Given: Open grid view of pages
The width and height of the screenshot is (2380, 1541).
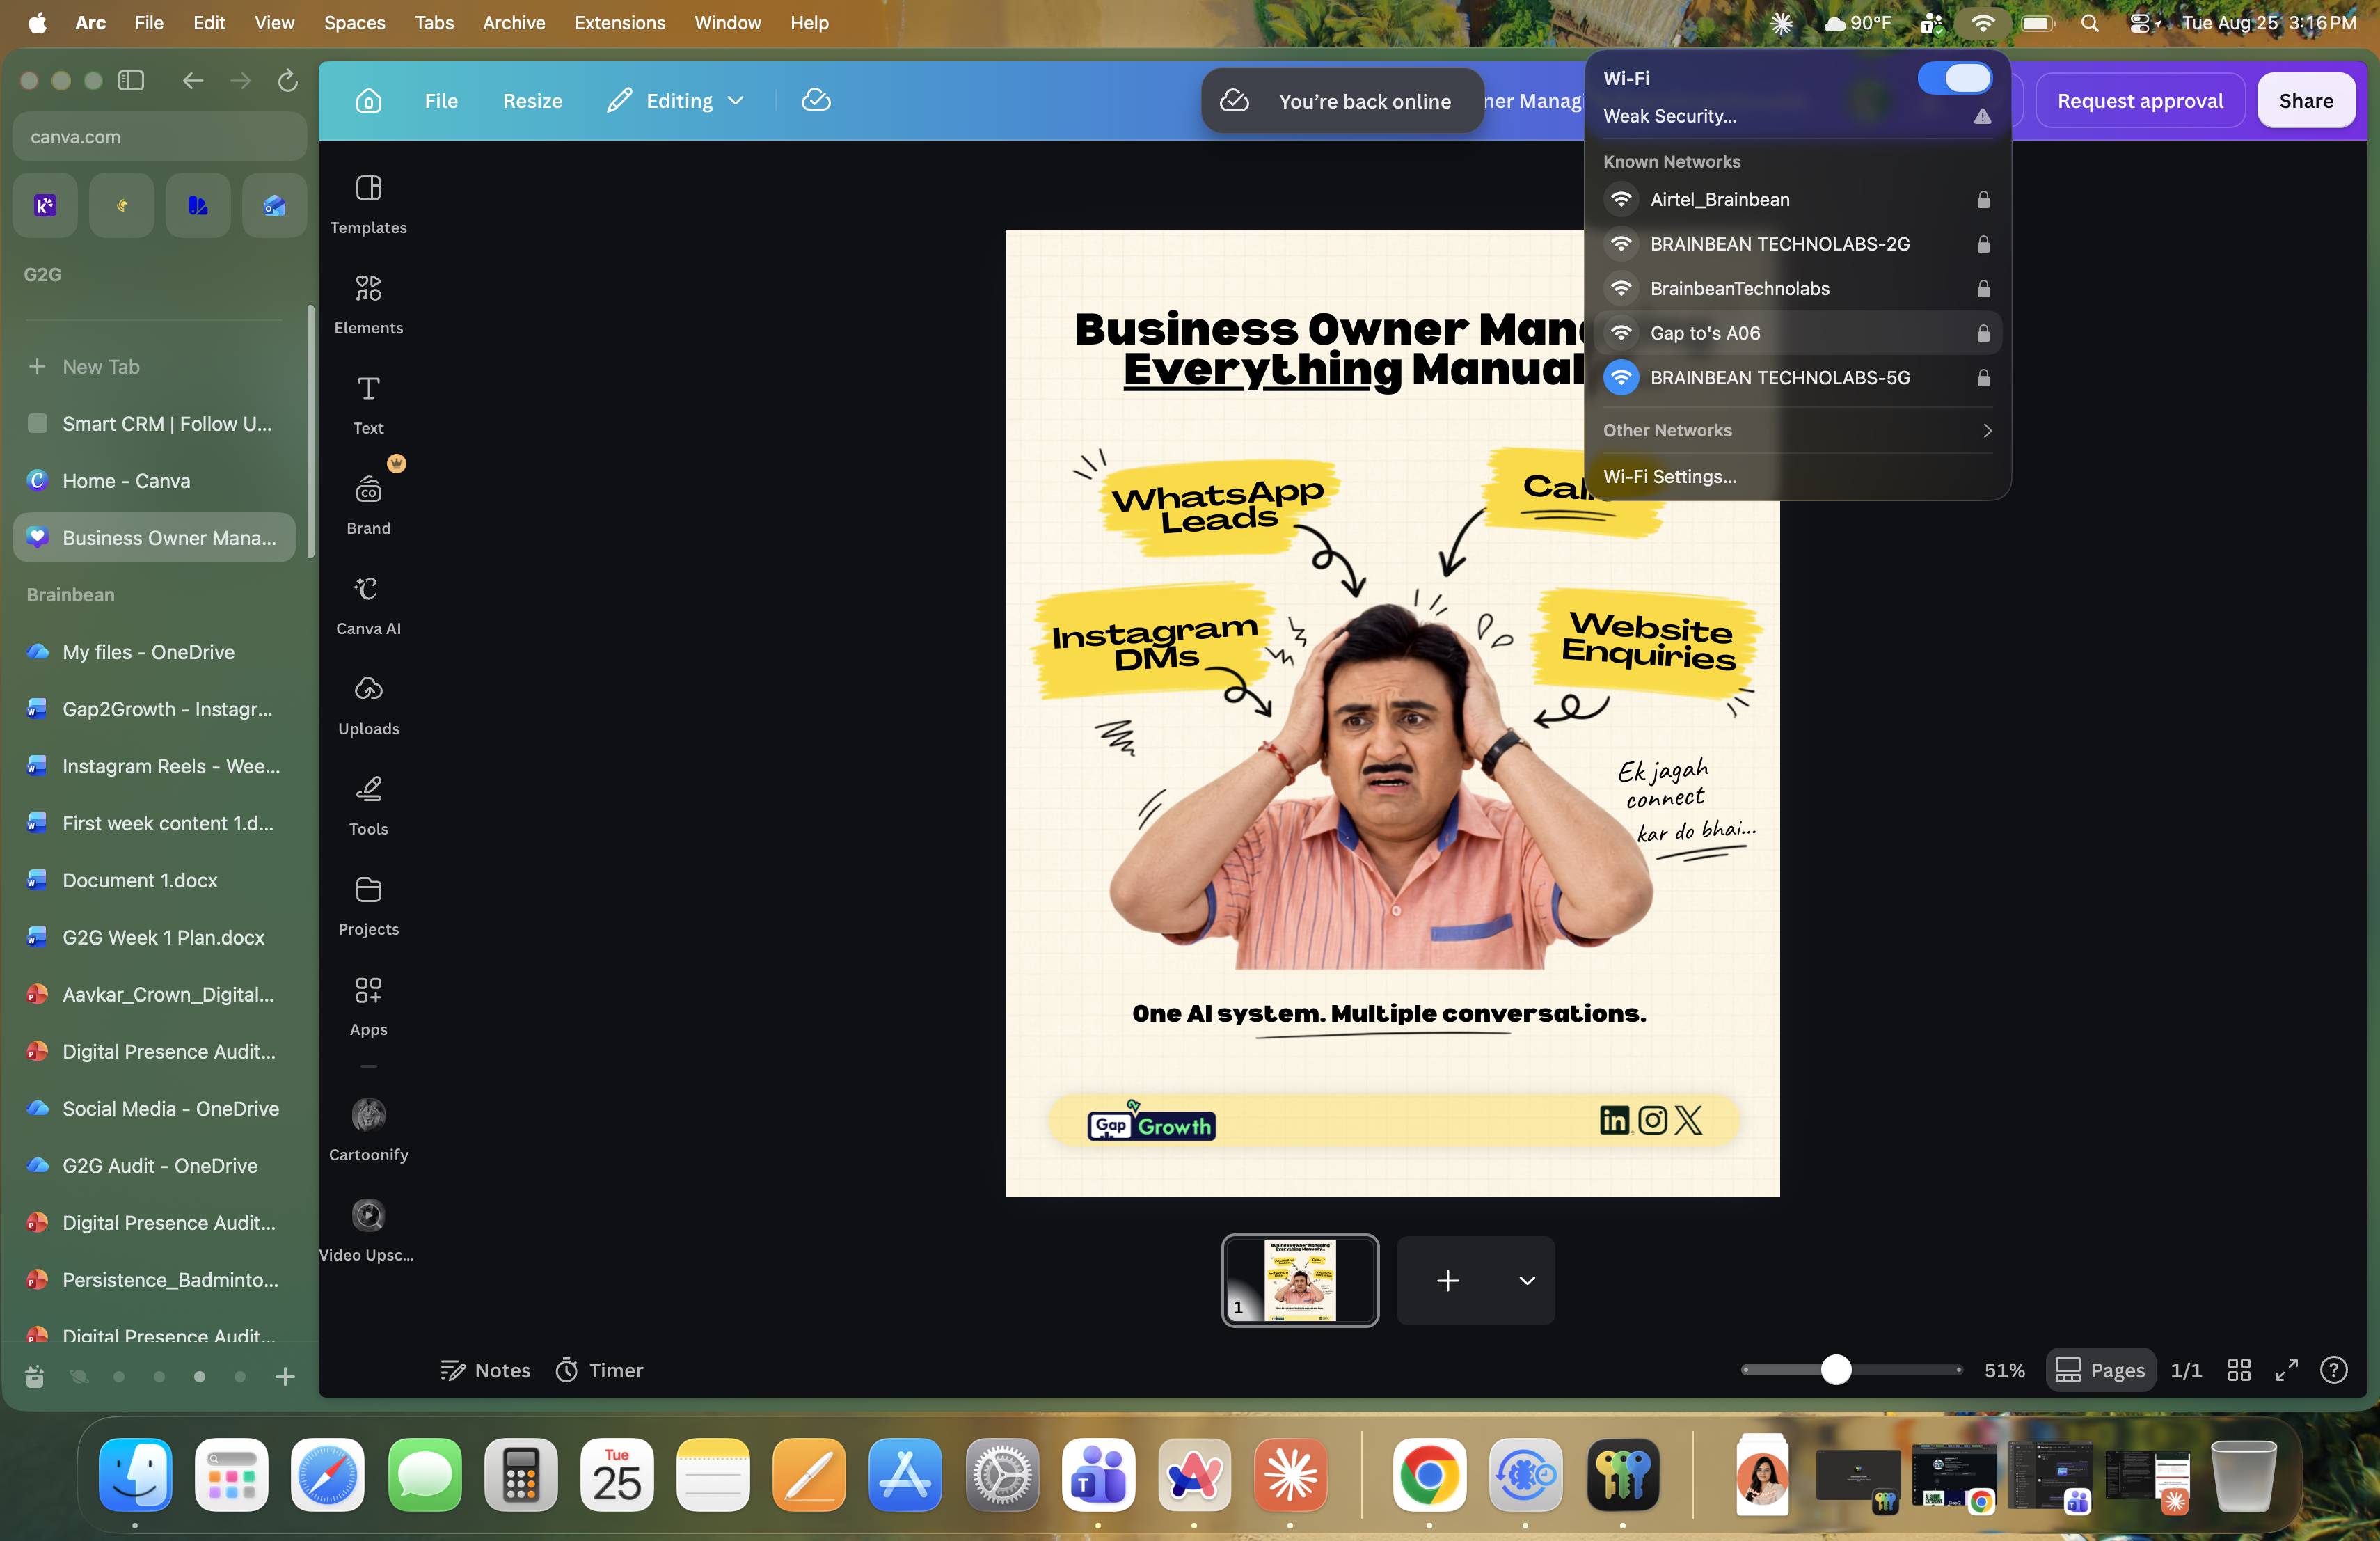Looking at the screenshot, I should pyautogui.click(x=2239, y=1369).
